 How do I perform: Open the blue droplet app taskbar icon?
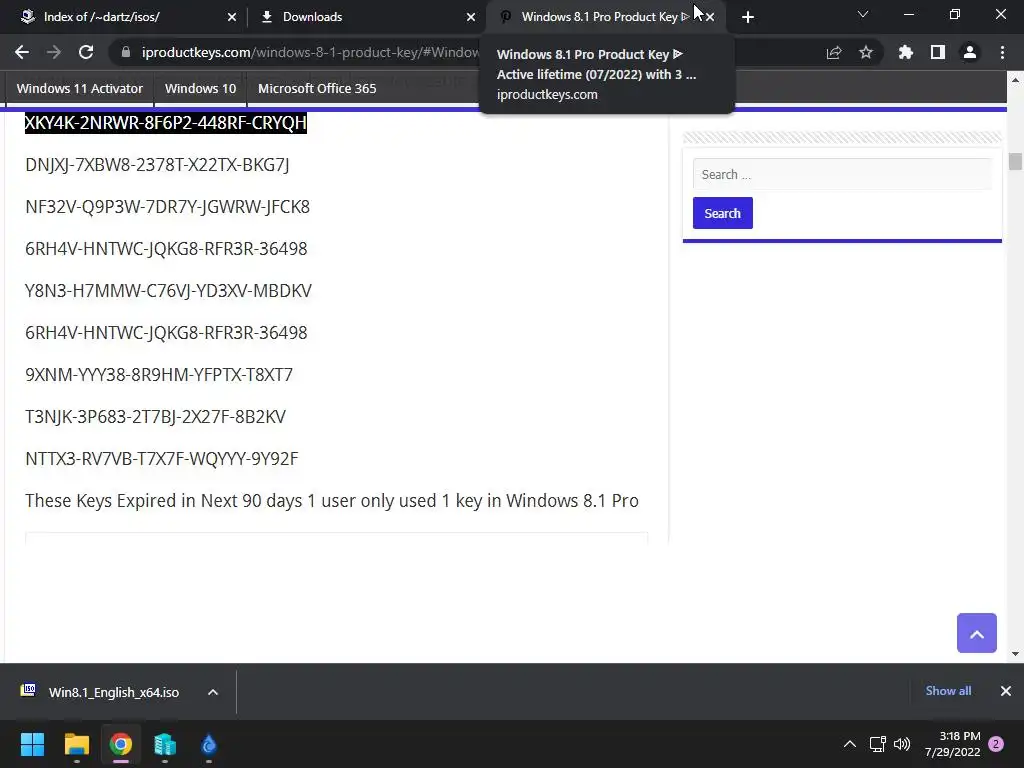(209, 744)
